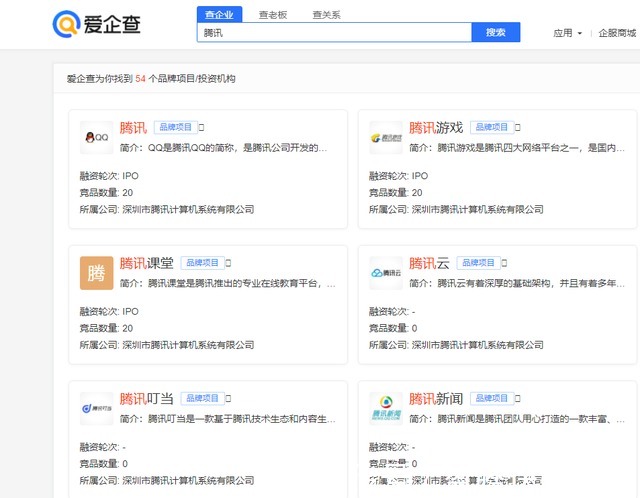
Task: Switch to the 查关系 tab
Action: coord(327,15)
